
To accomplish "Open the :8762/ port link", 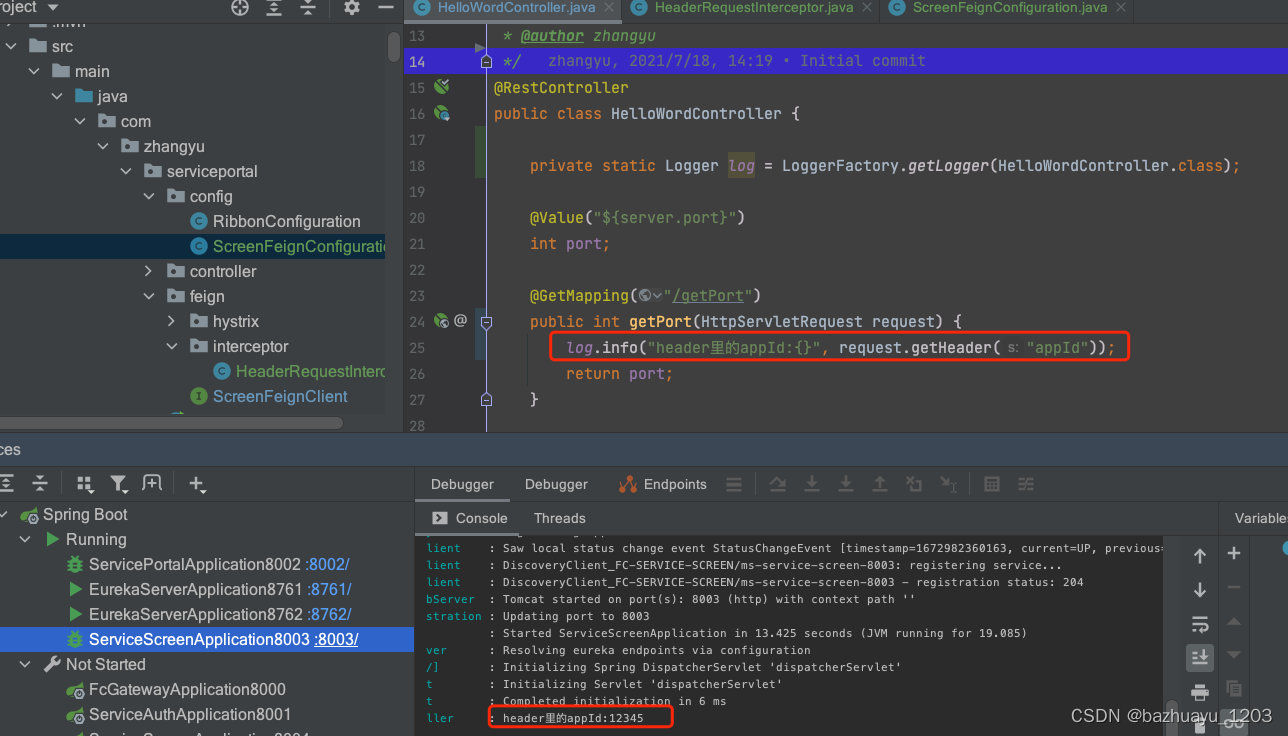I will [329, 614].
